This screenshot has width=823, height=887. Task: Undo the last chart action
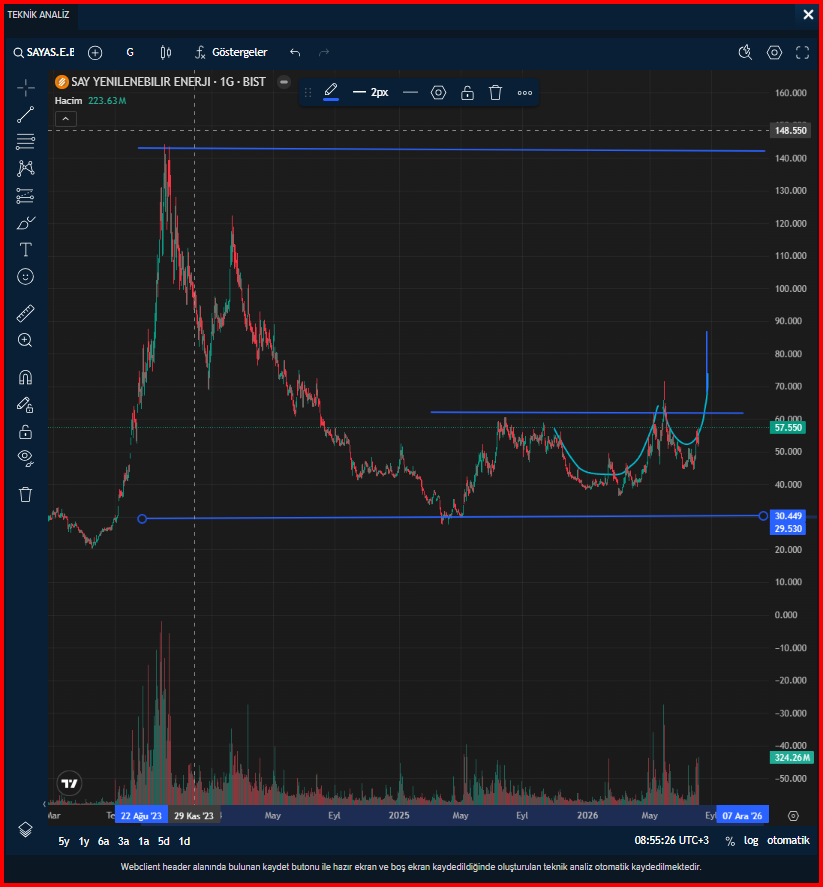(295, 53)
